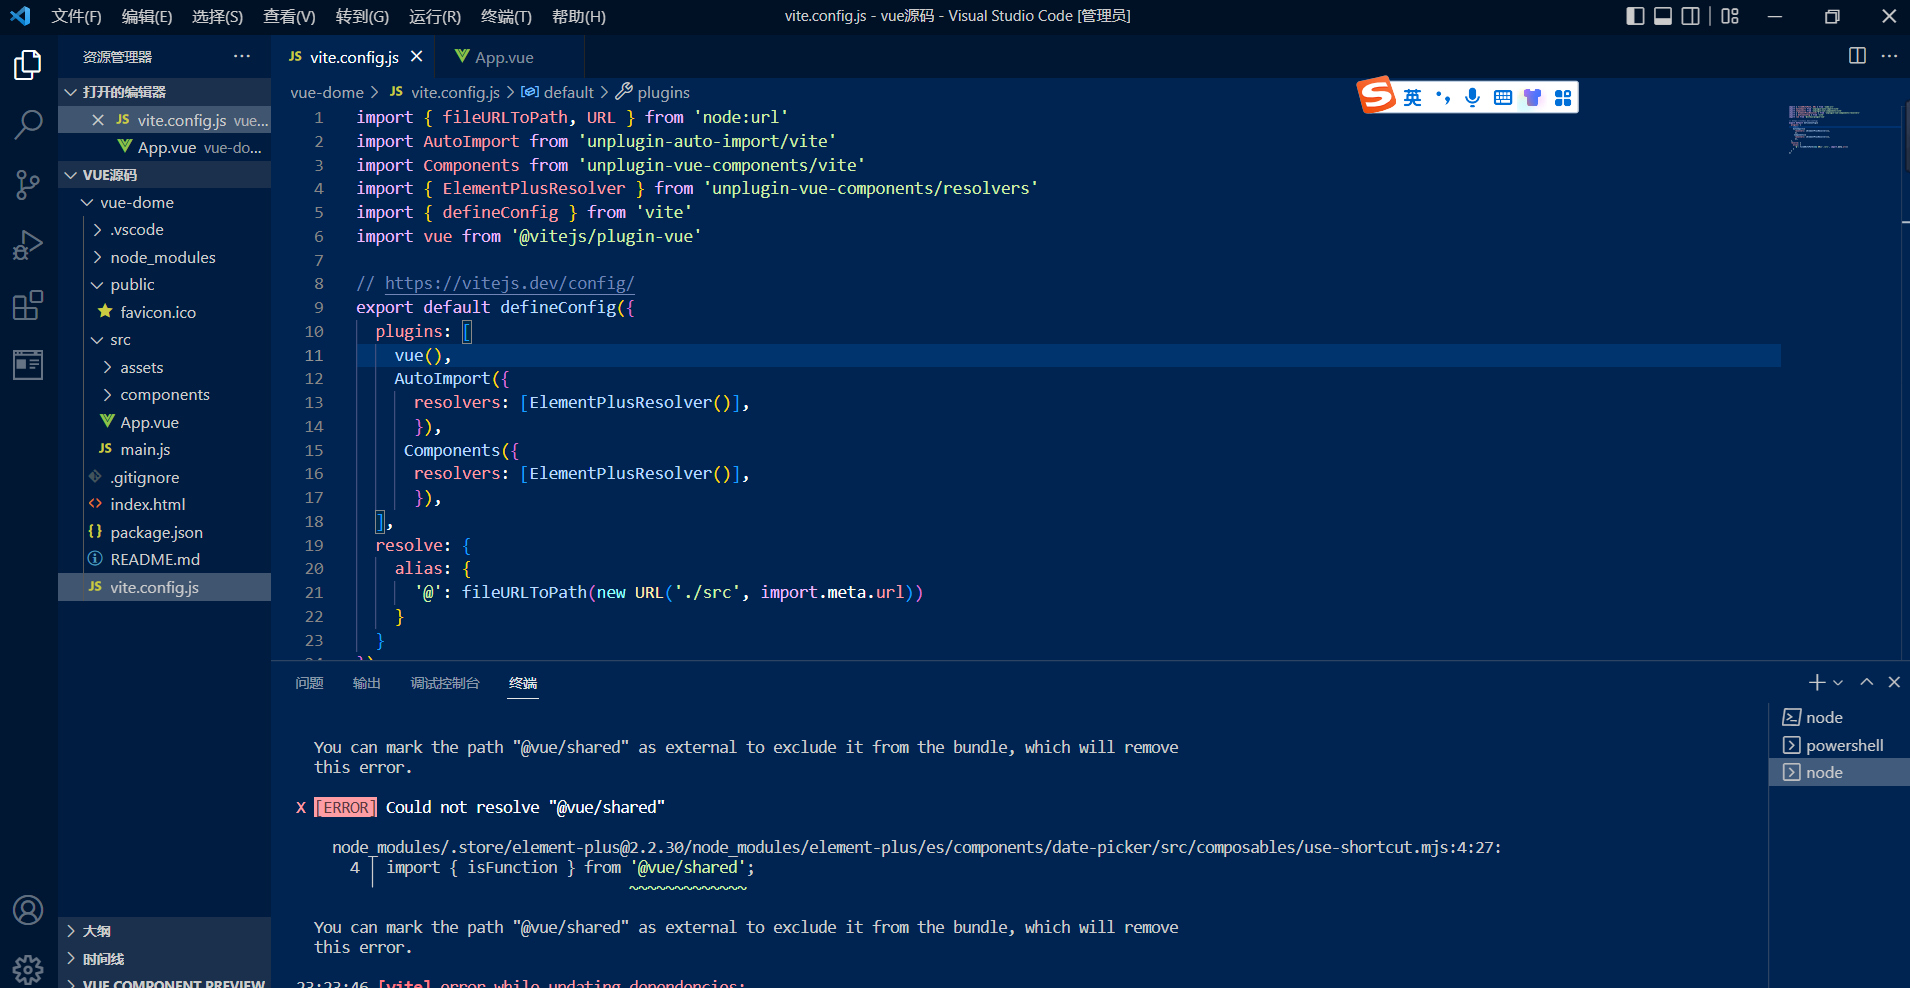This screenshot has width=1910, height=988.
Task: Switch to the 问题 panel tab
Action: point(309,683)
